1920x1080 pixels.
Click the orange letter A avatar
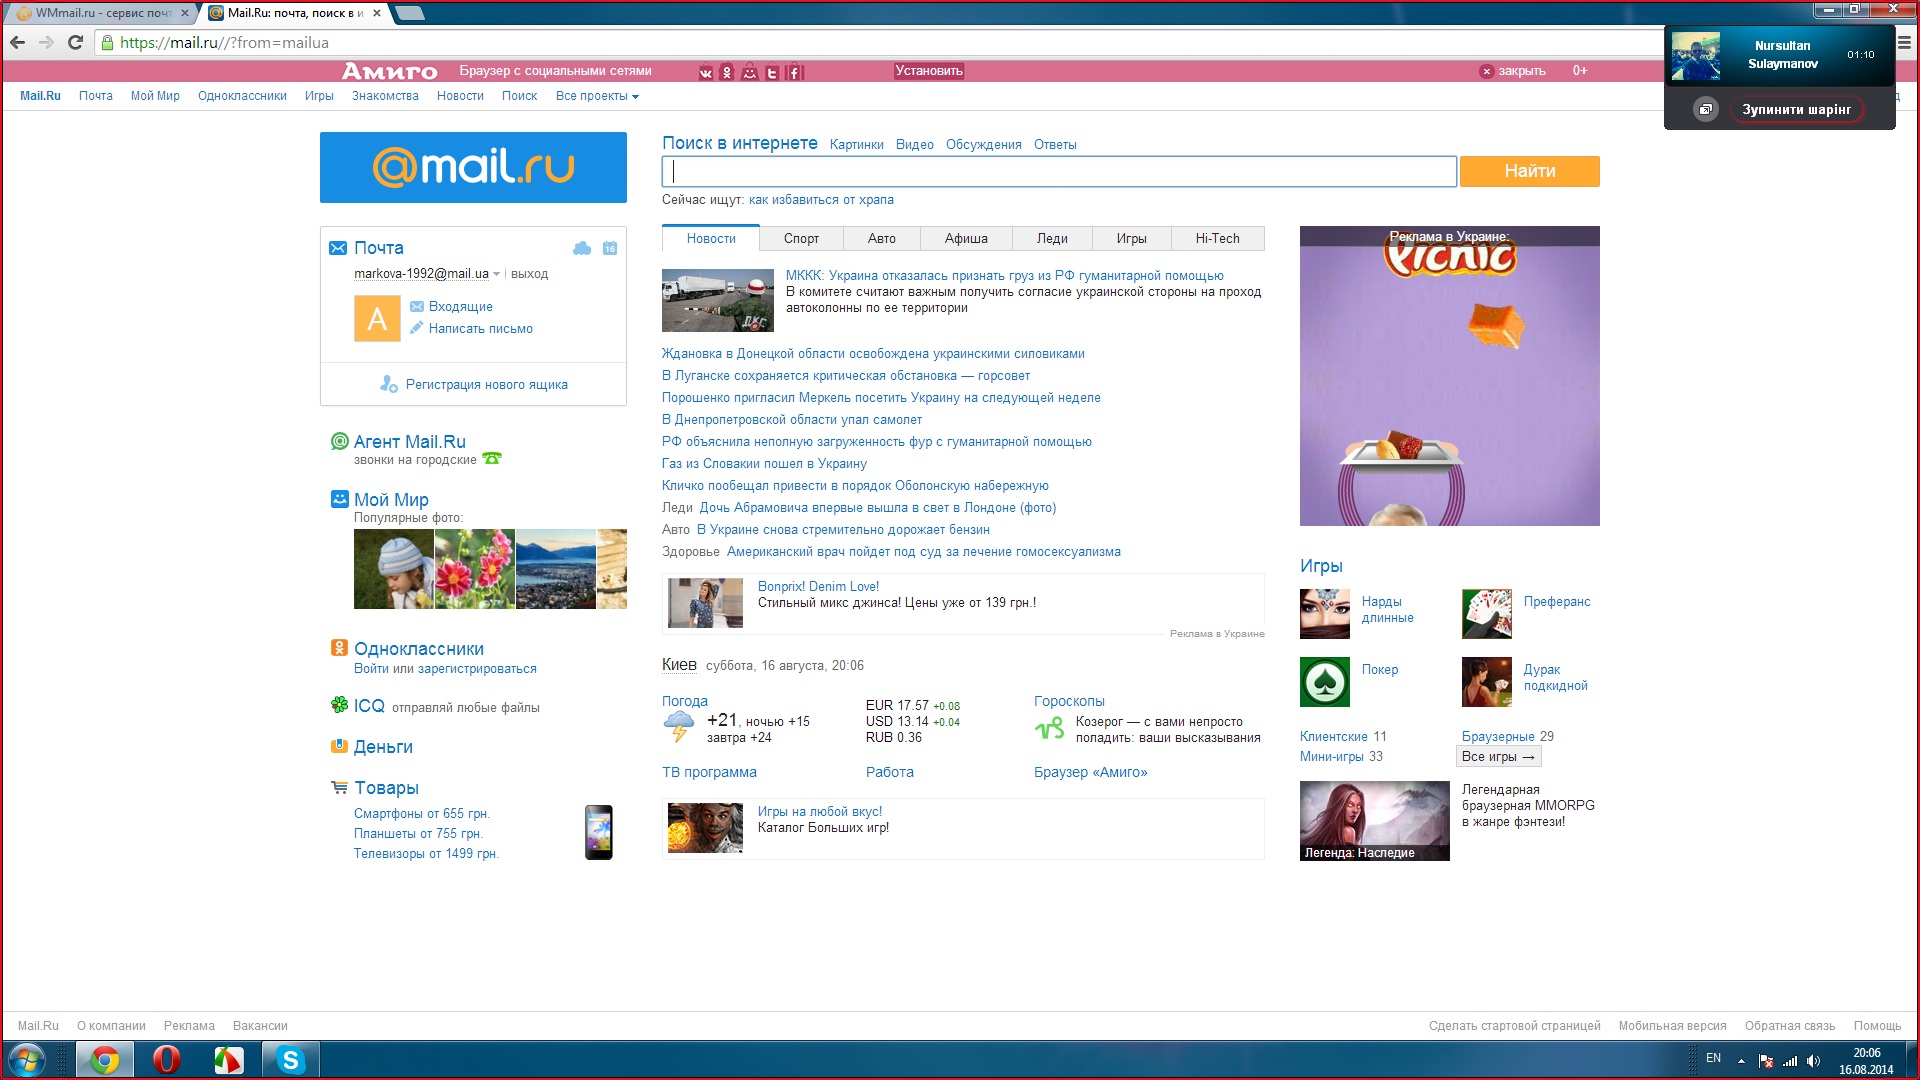(377, 318)
